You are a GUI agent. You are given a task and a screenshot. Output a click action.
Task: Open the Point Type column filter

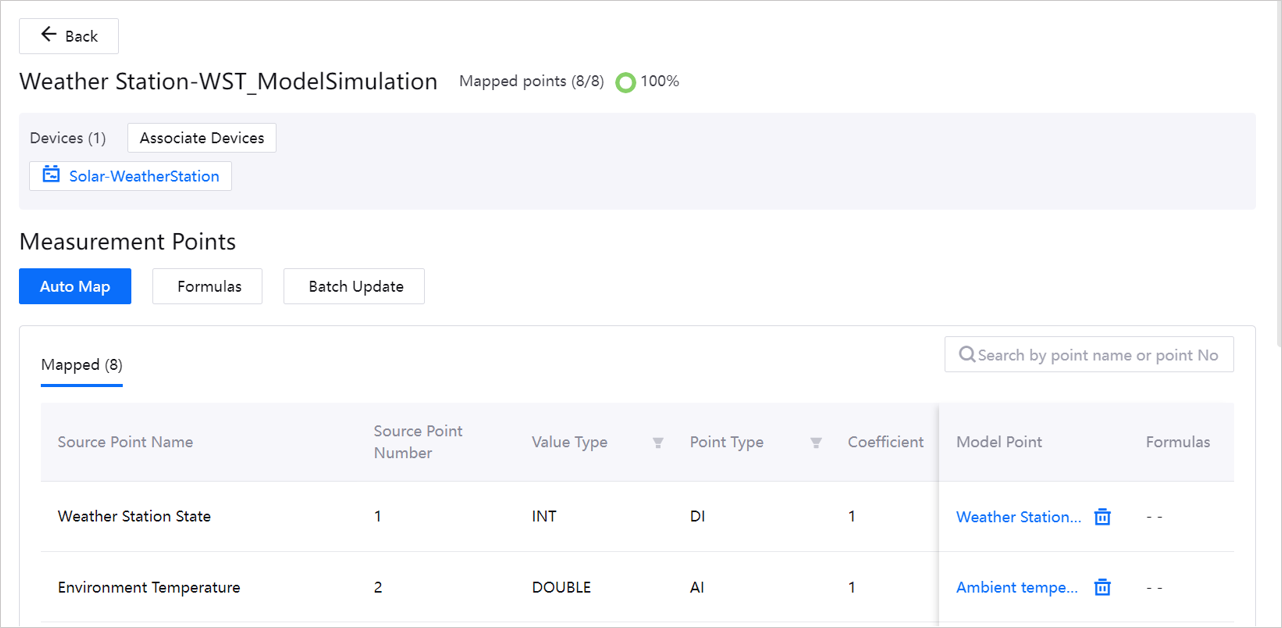point(816,443)
